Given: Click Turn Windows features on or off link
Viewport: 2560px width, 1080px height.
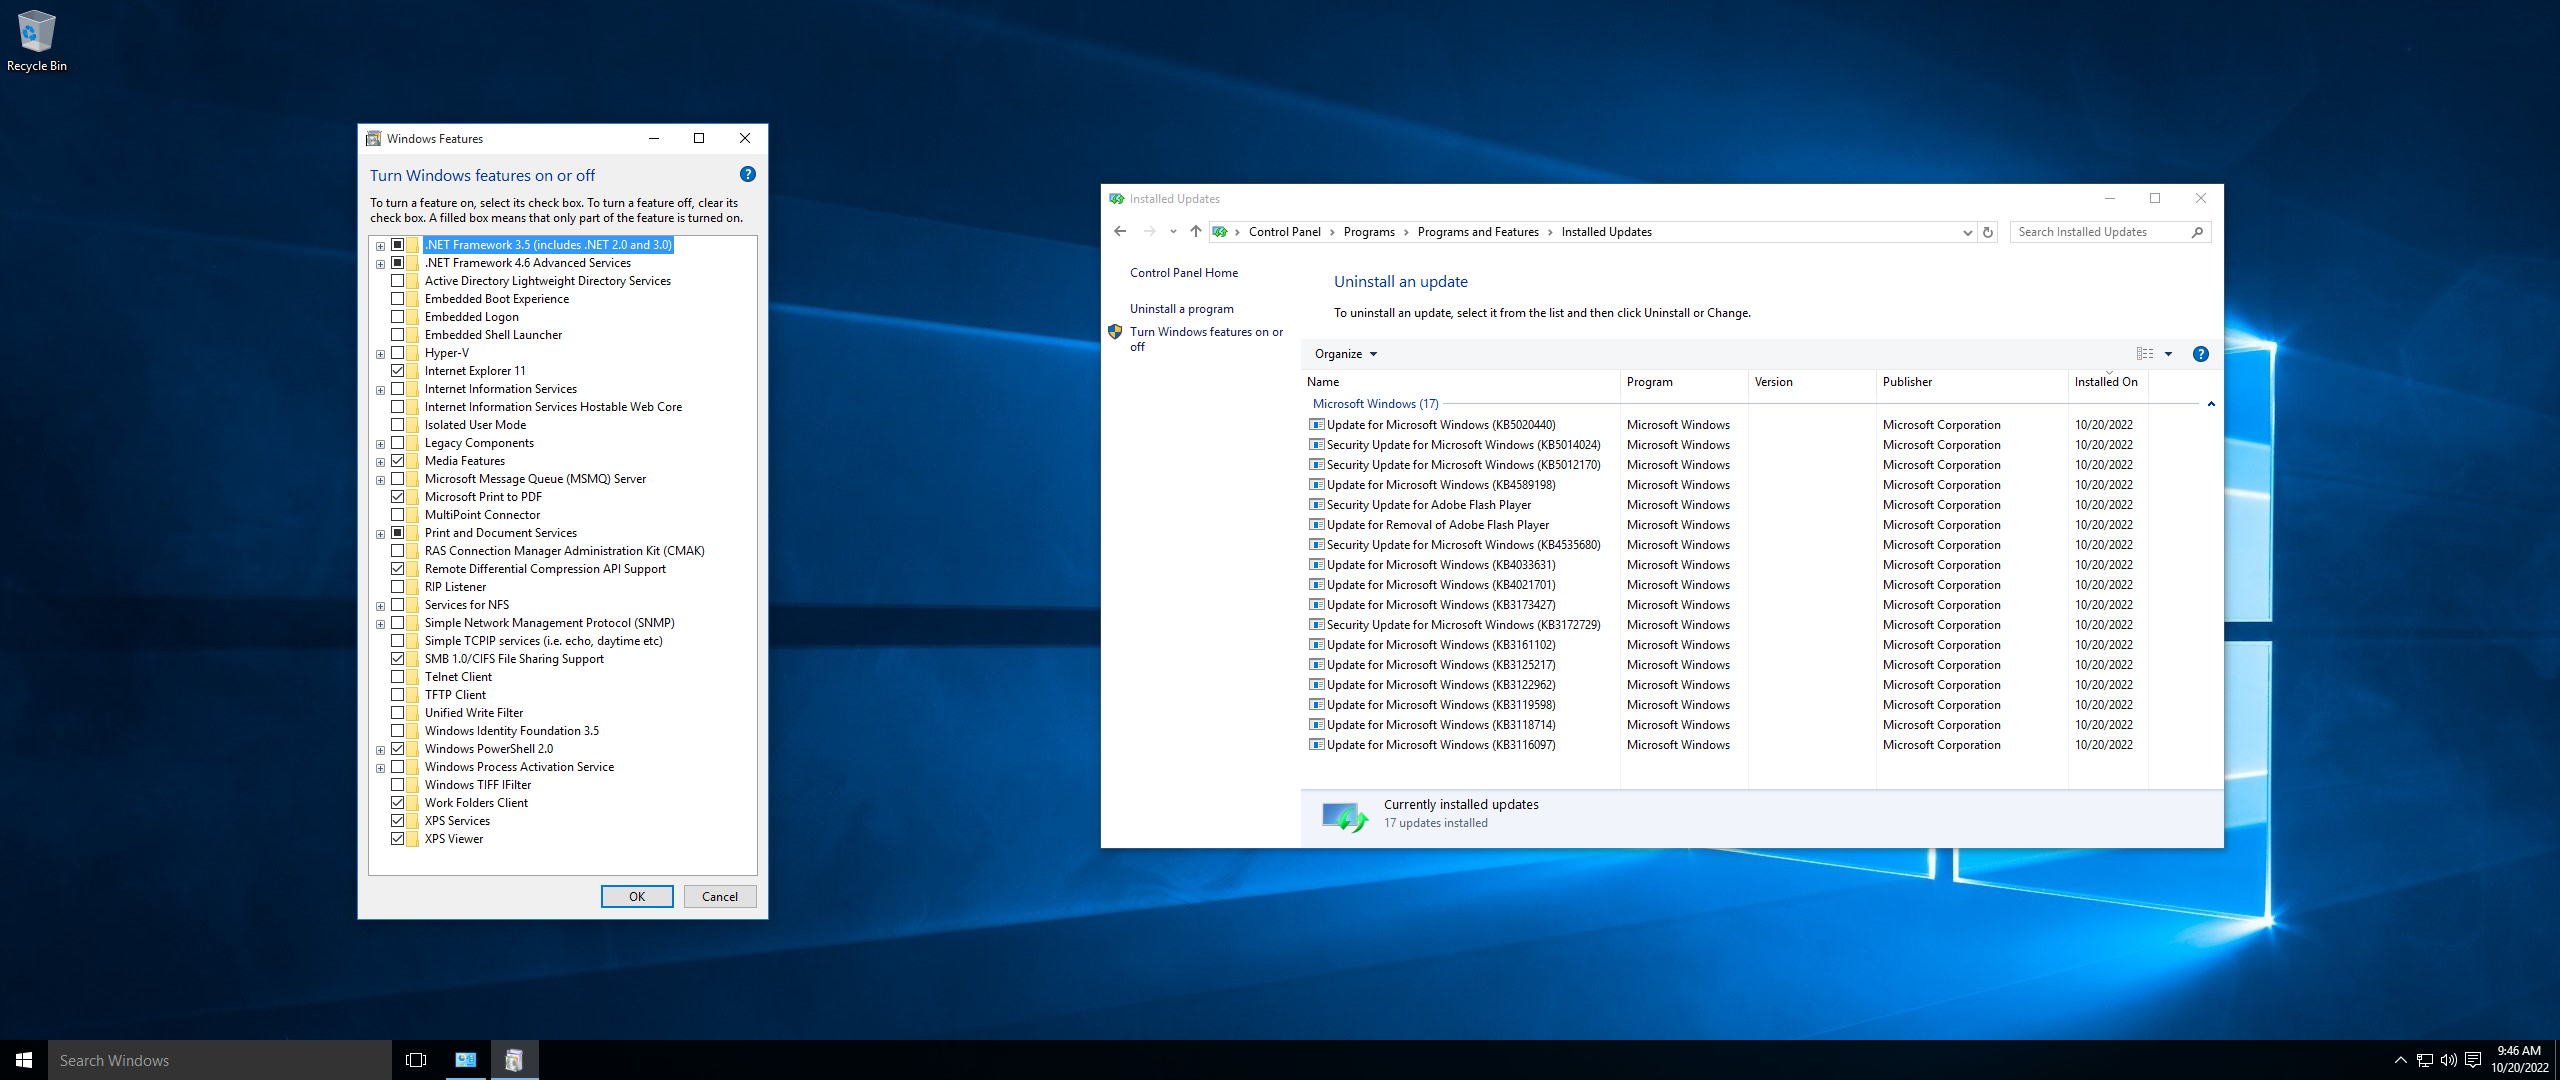Looking at the screenshot, I should coord(1206,339).
